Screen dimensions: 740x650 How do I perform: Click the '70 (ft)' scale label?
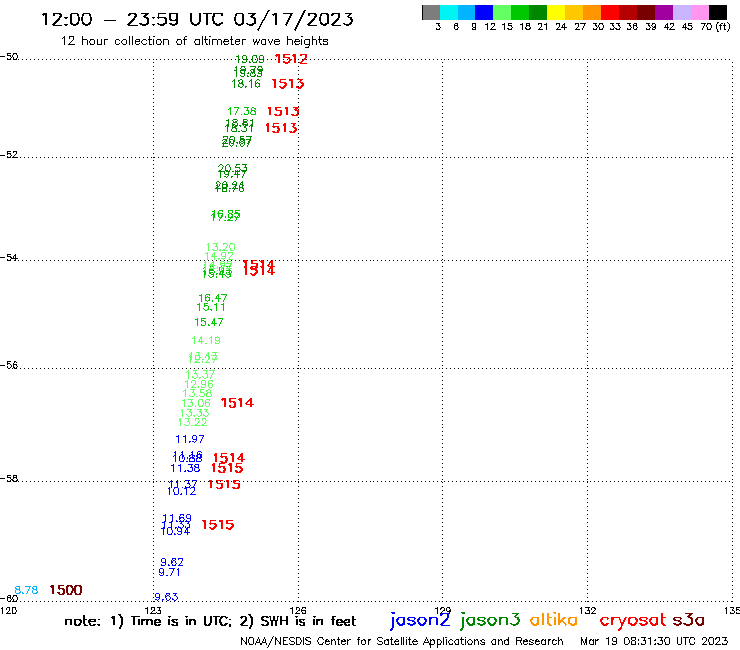click(715, 27)
